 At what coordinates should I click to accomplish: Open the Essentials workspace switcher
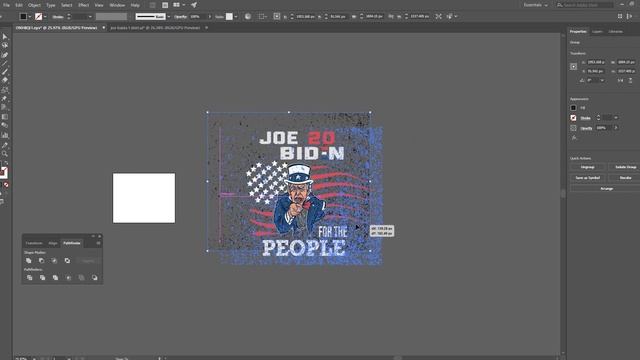tap(536, 5)
